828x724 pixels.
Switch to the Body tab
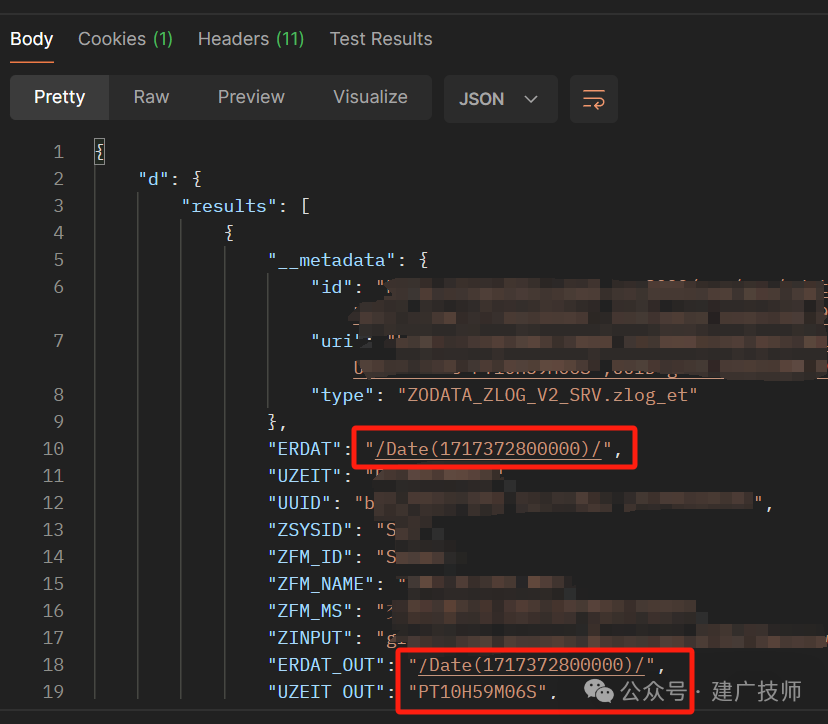pos(32,39)
